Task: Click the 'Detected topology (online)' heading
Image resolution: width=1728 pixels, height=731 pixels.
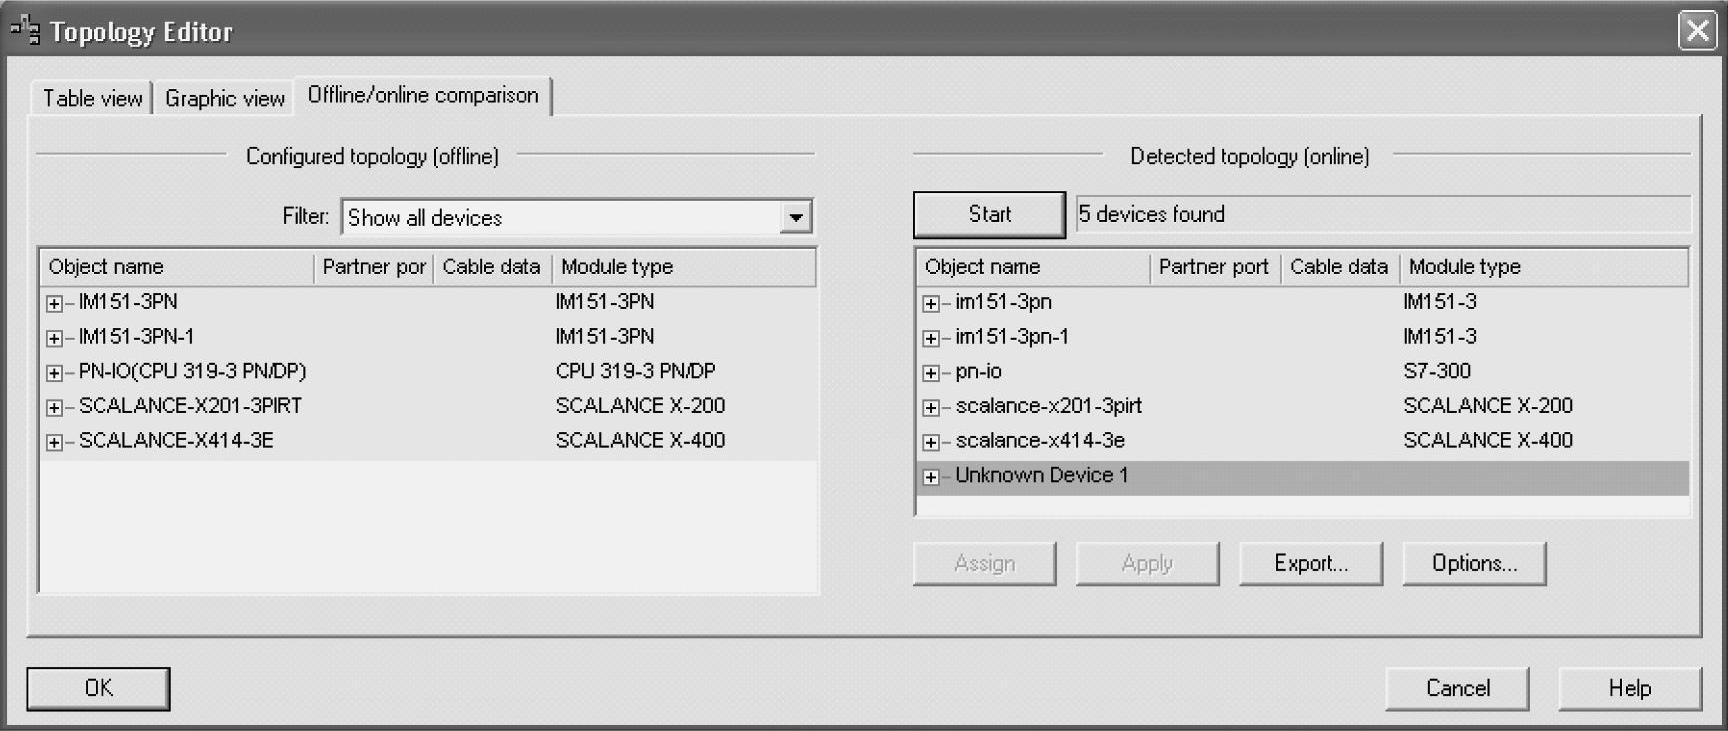Action: 1250,156
